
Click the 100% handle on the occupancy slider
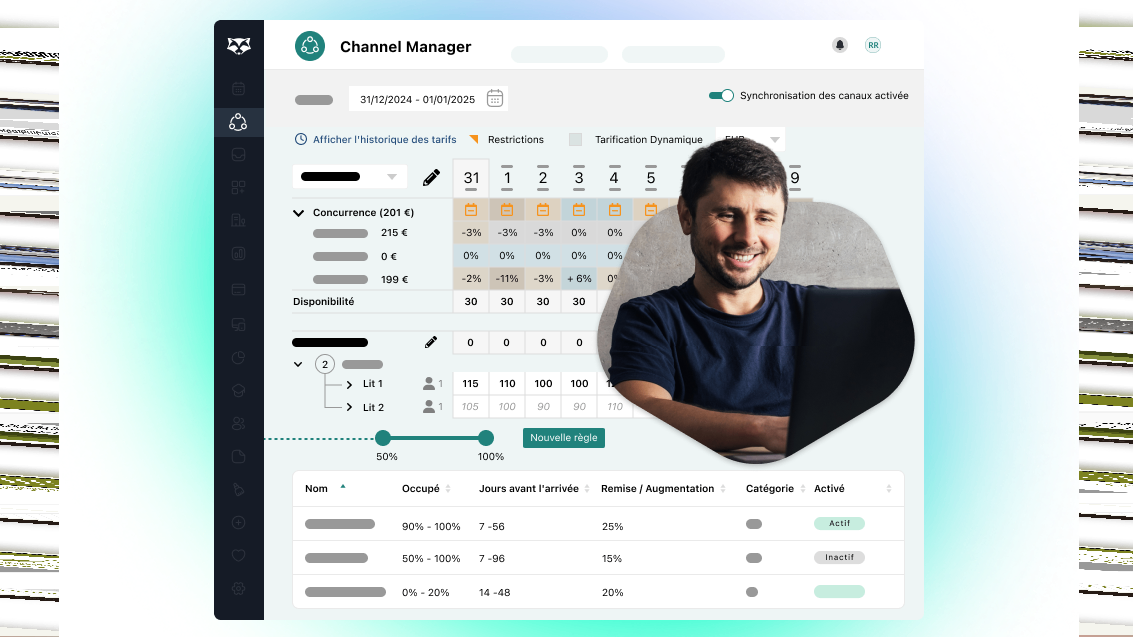tap(486, 437)
